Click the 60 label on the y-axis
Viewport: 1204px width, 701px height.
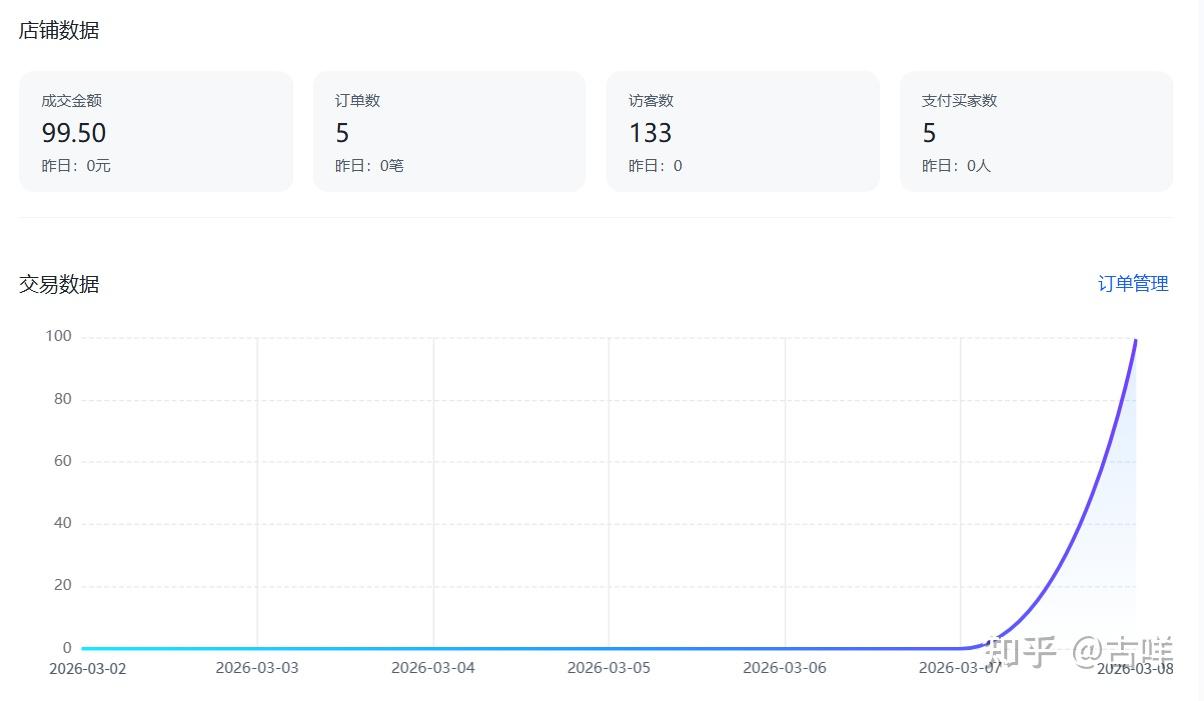(x=62, y=461)
